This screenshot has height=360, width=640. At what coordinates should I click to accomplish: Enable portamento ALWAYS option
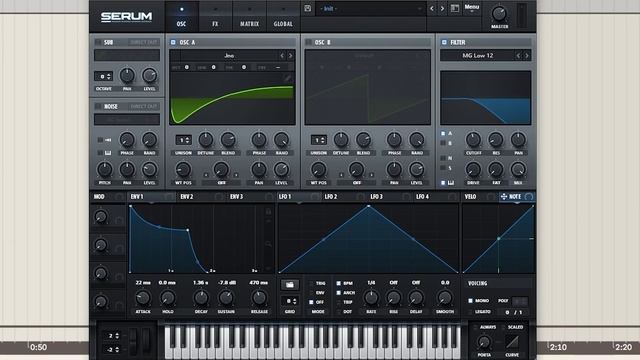(x=475, y=327)
